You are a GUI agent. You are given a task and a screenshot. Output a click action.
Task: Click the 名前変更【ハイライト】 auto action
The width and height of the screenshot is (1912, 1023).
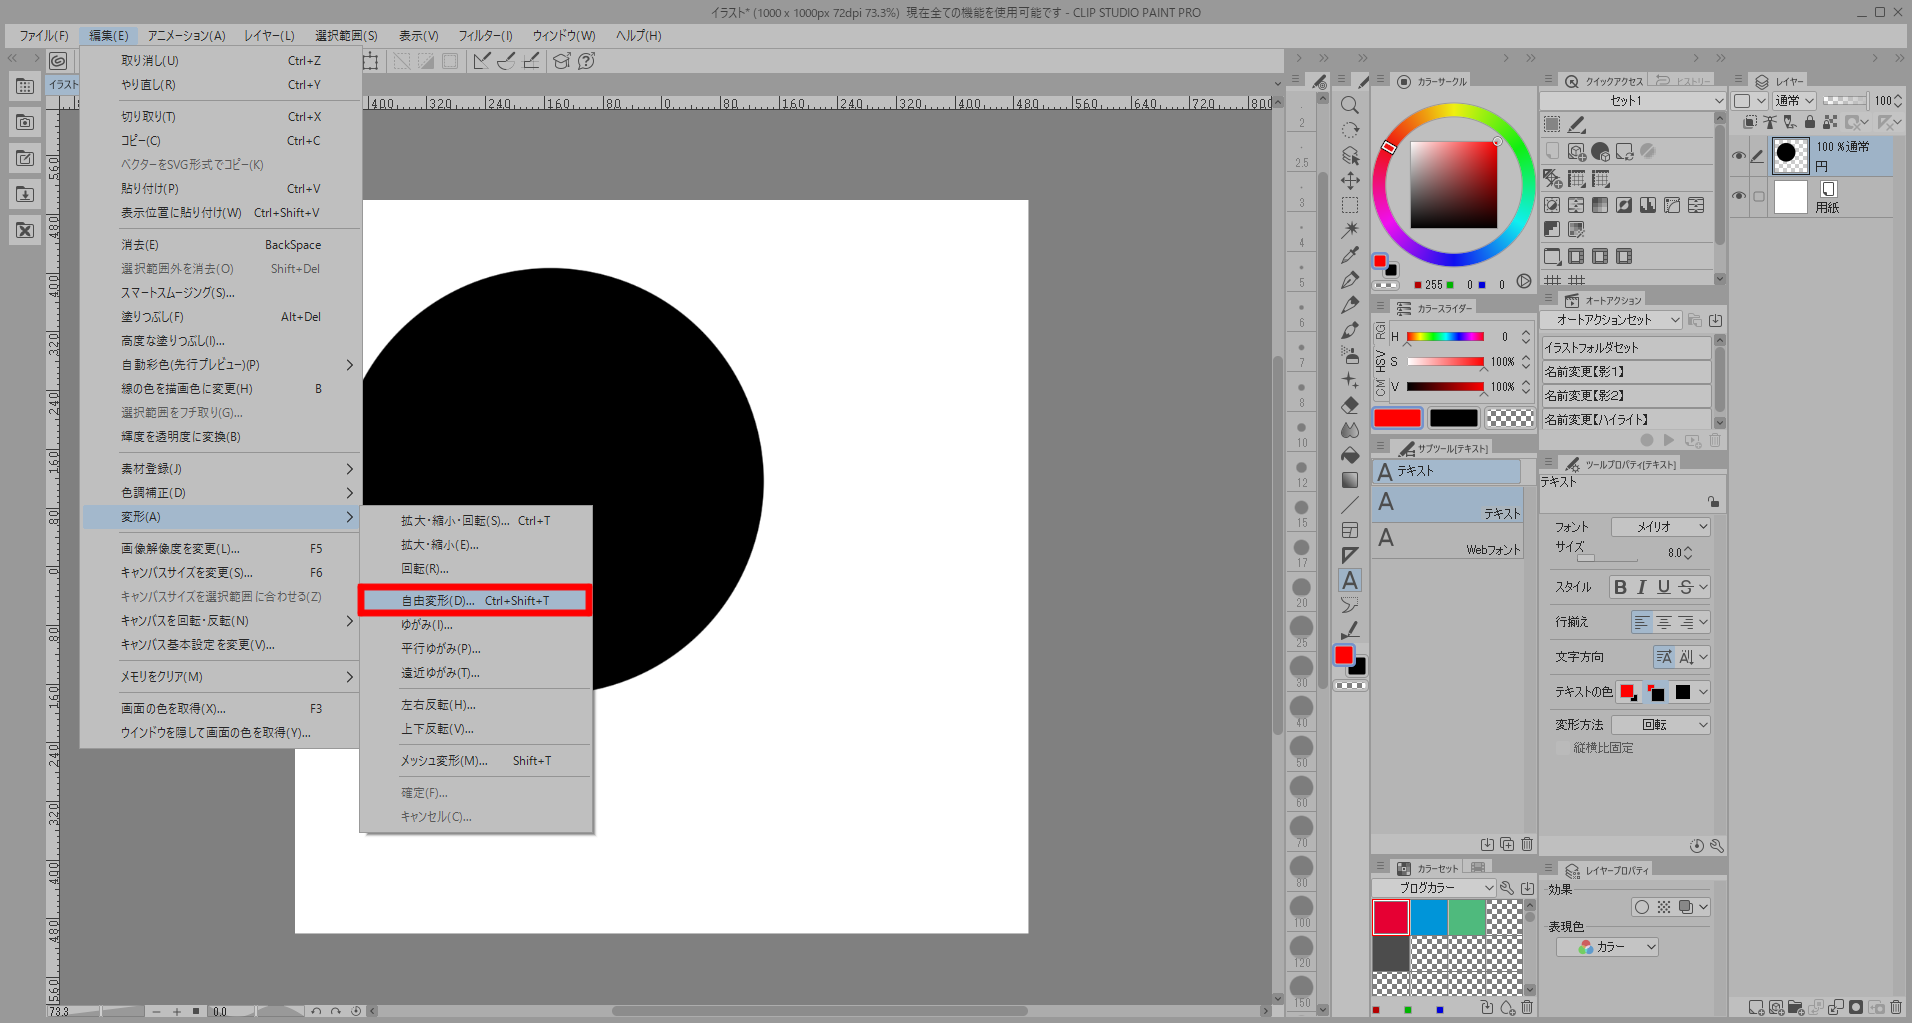click(x=1626, y=420)
